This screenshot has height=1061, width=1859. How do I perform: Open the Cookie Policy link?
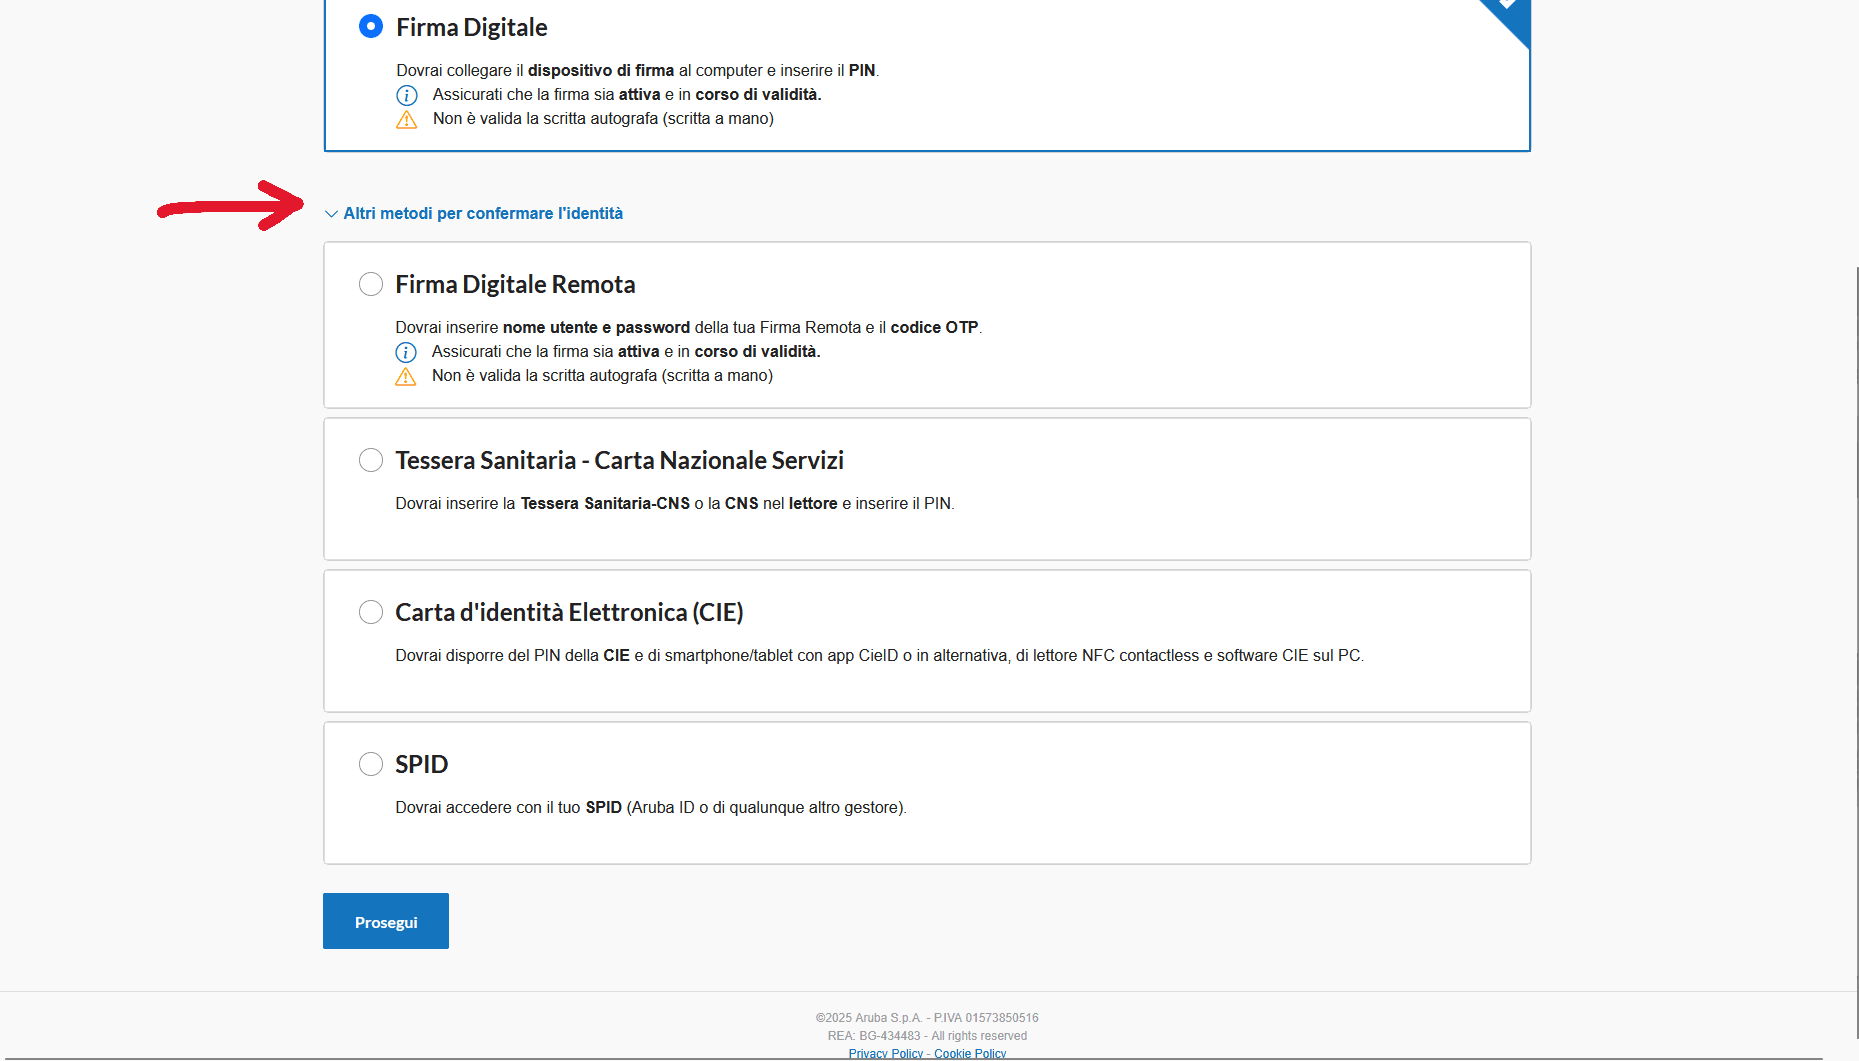point(970,1053)
